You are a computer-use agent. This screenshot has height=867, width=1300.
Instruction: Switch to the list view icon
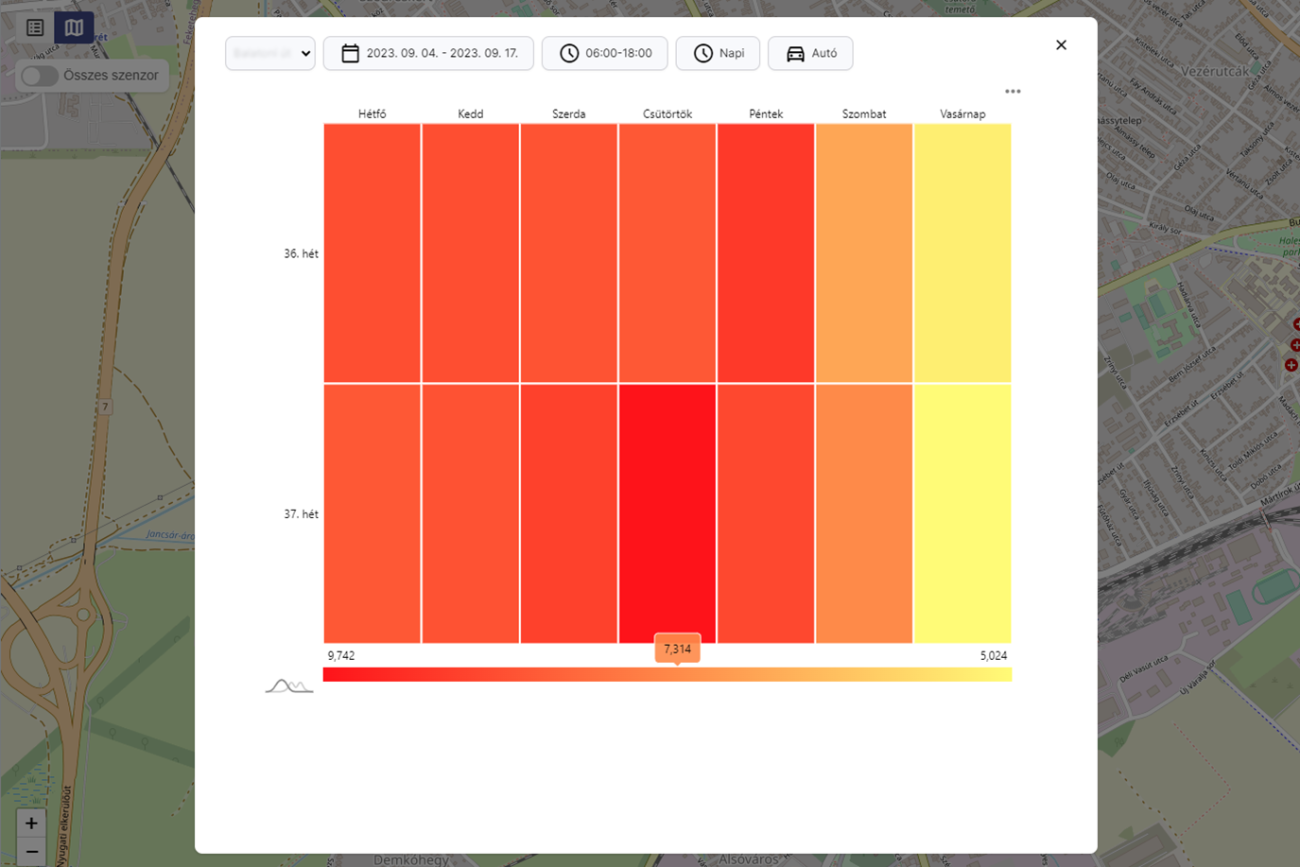click(35, 28)
